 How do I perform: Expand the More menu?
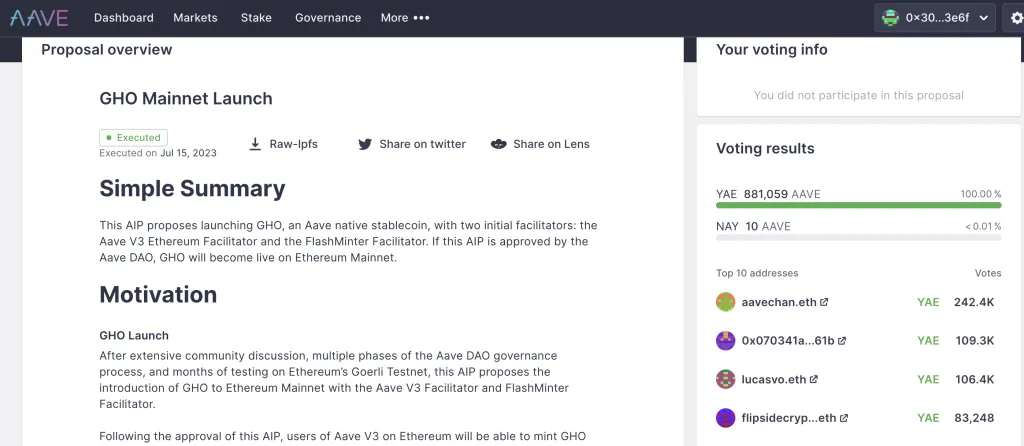[405, 18]
